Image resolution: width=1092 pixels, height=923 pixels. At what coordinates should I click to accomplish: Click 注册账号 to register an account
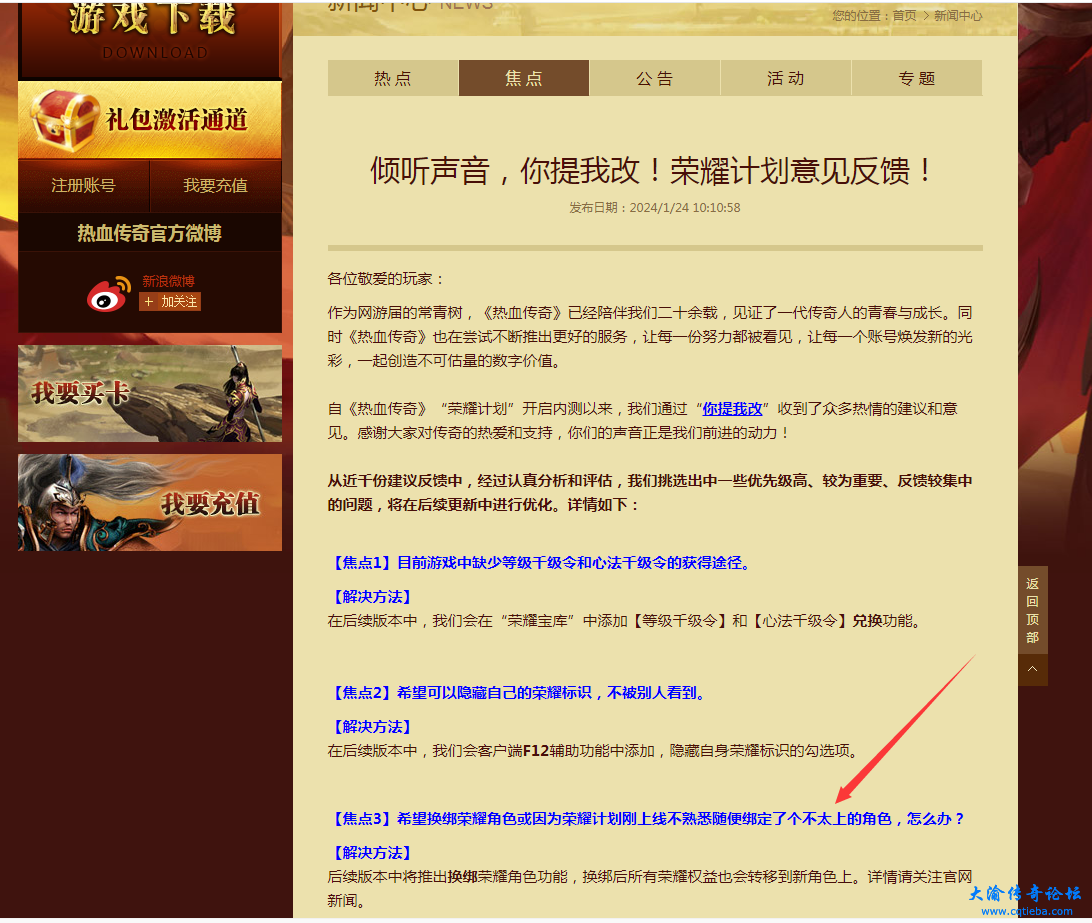(x=84, y=185)
